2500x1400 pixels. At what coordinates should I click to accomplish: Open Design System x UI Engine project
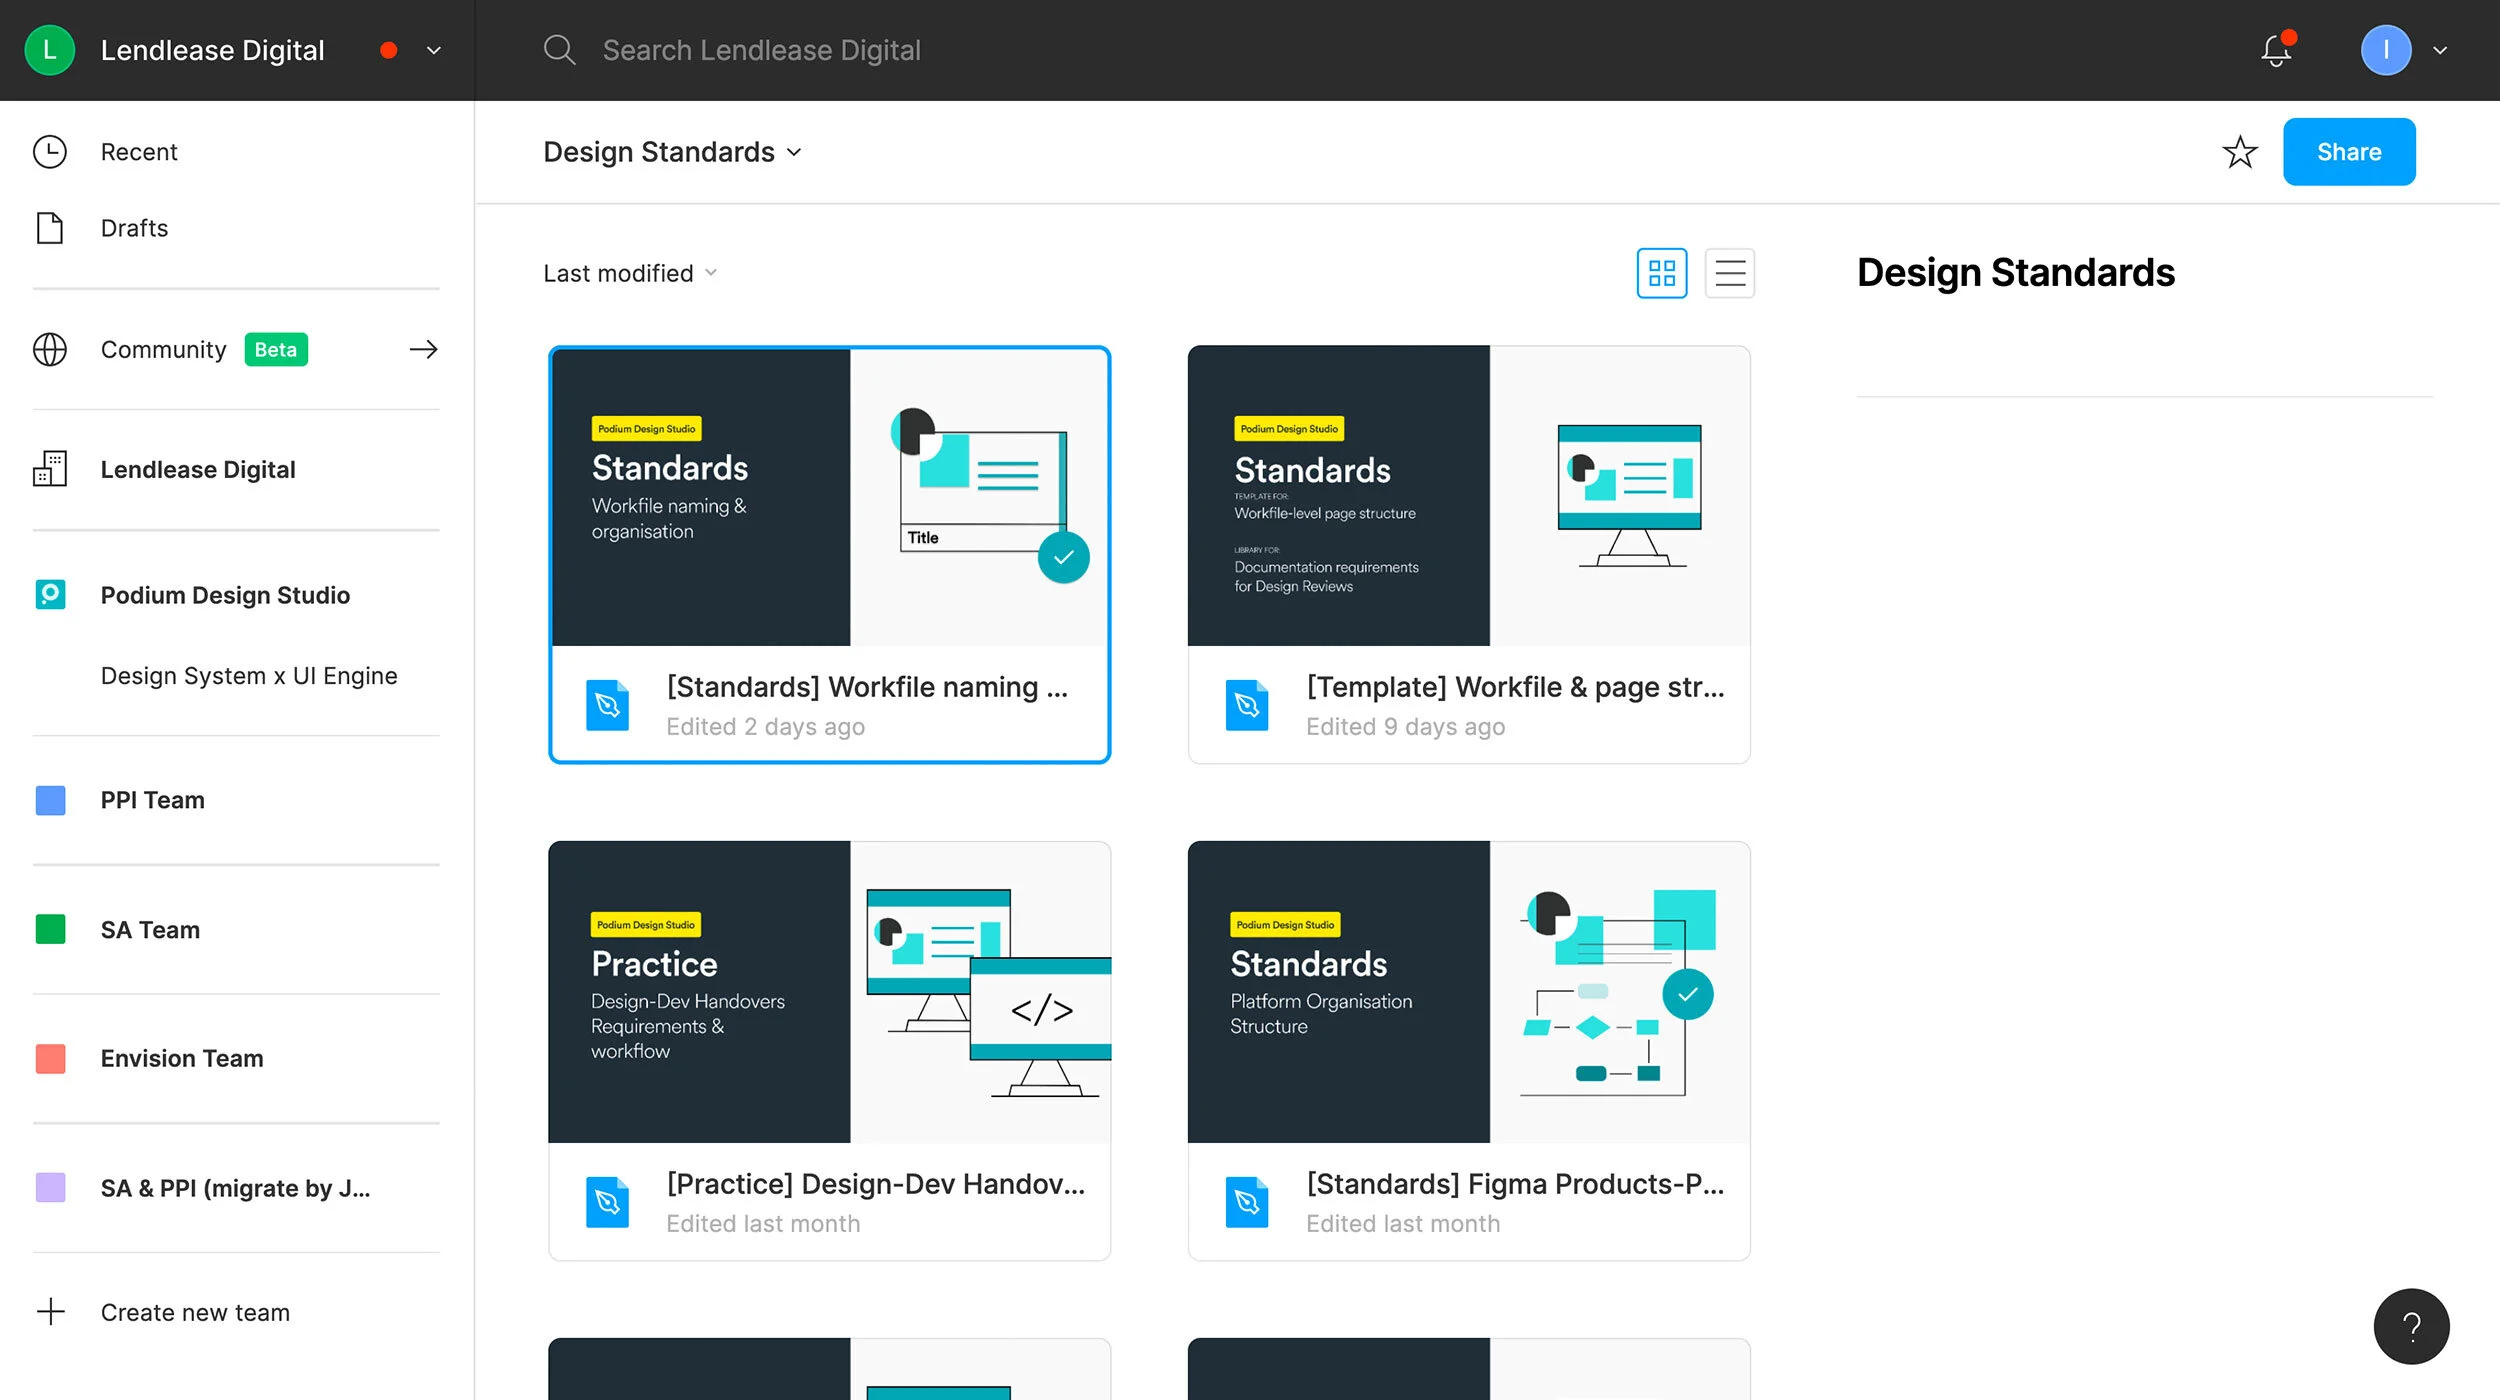pos(249,676)
